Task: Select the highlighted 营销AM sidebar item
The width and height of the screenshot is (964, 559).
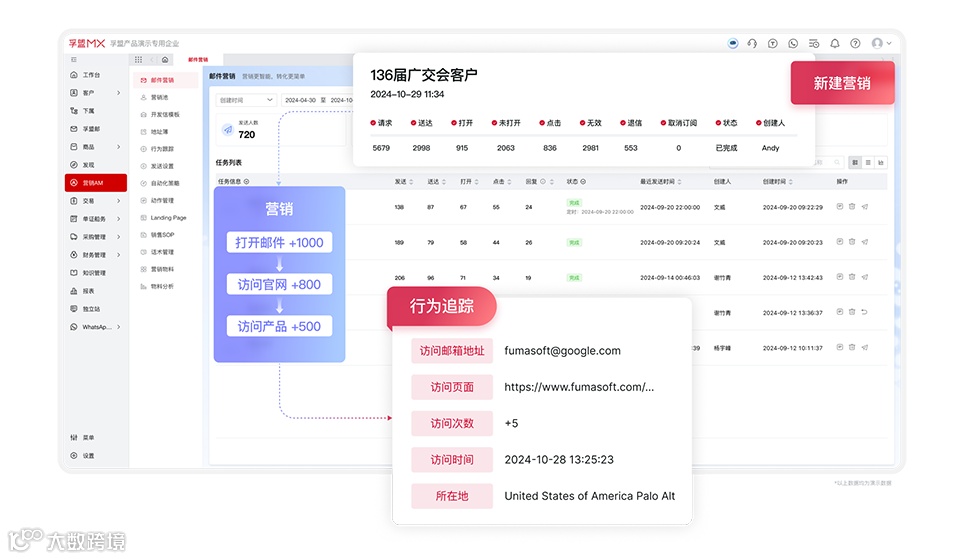Action: 96,183
